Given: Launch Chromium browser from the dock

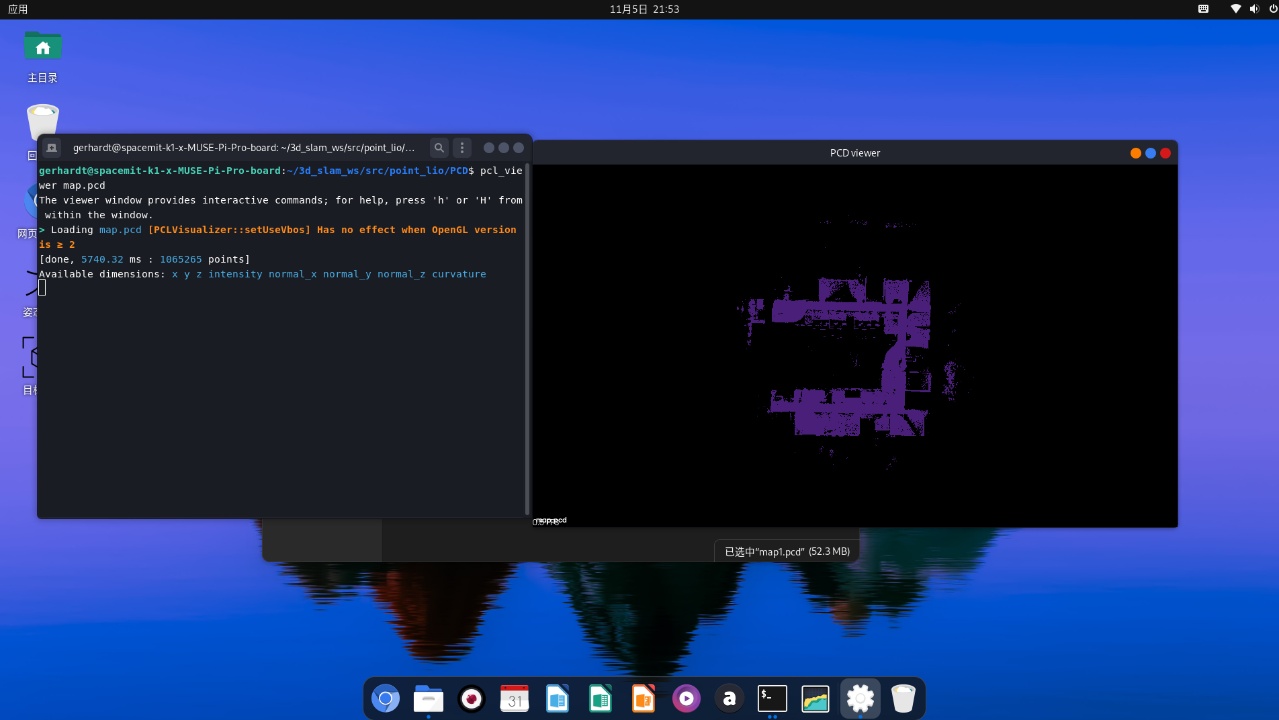Looking at the screenshot, I should 385,698.
